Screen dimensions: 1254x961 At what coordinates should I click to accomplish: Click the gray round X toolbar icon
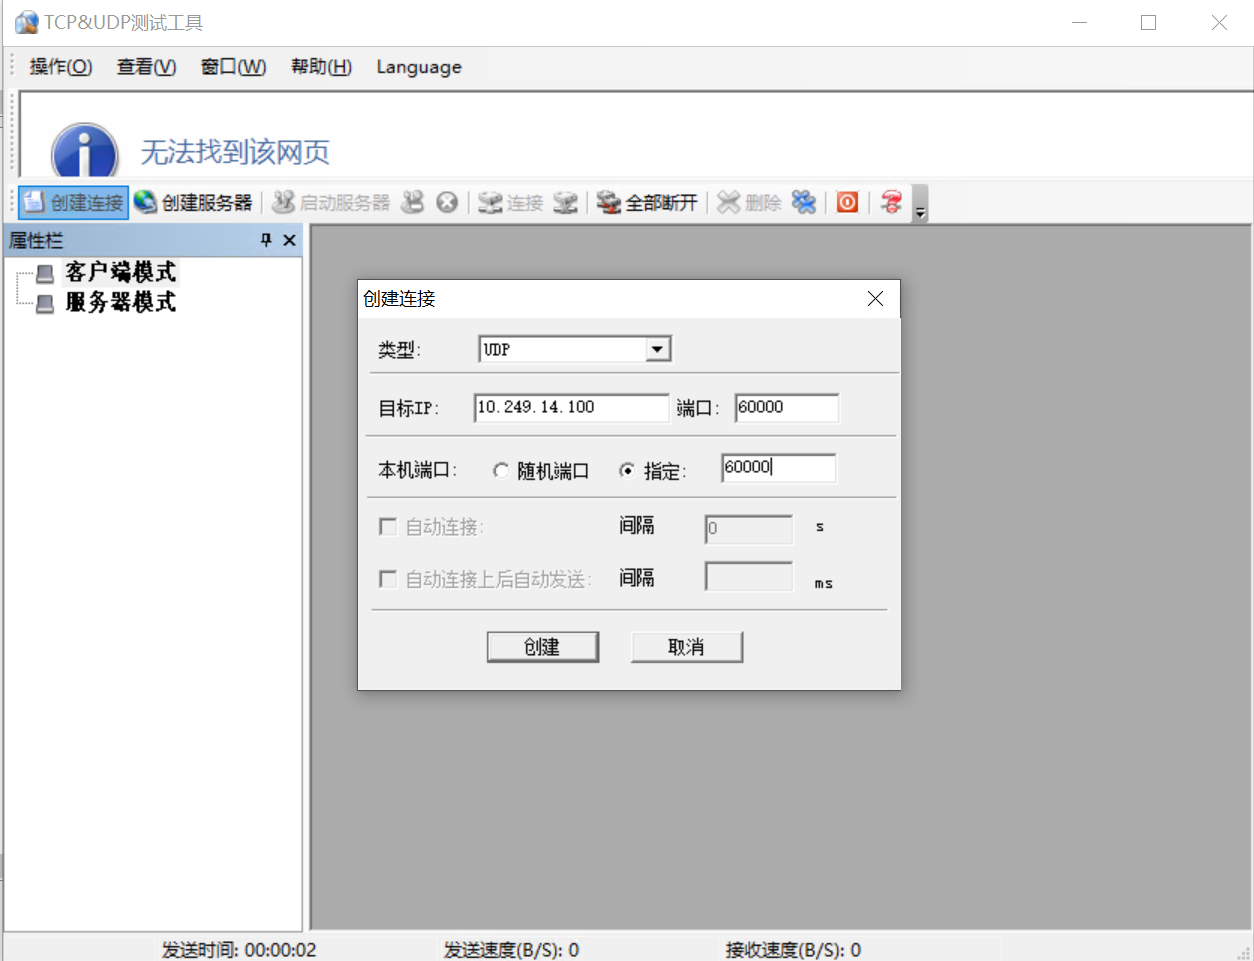(447, 202)
